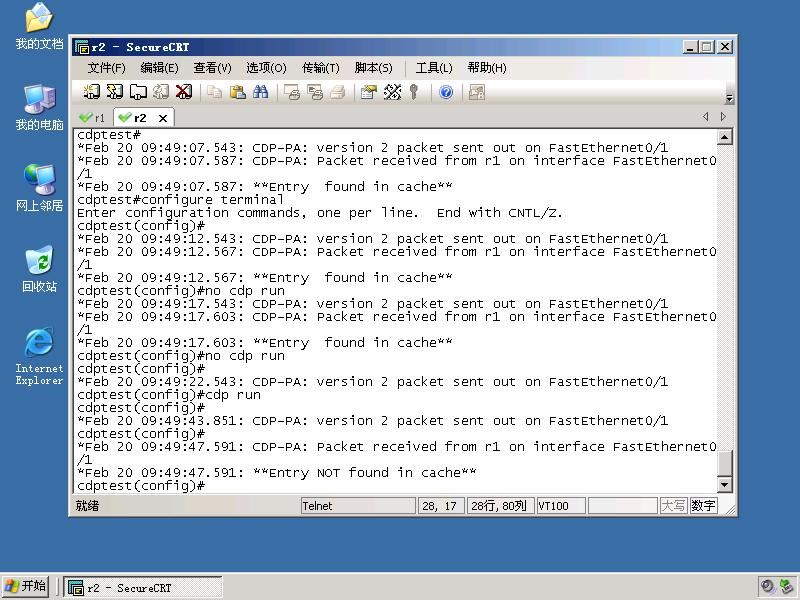This screenshot has height=600, width=800.
Task: Click the grayed session lock icon
Action: click(x=477, y=92)
